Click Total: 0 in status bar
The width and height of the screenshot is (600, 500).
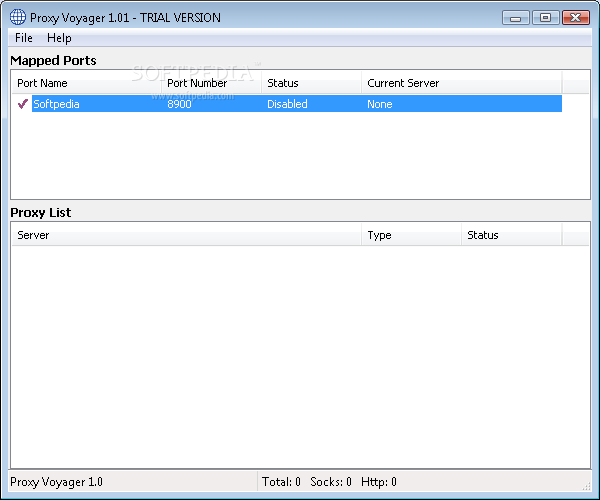(x=281, y=482)
